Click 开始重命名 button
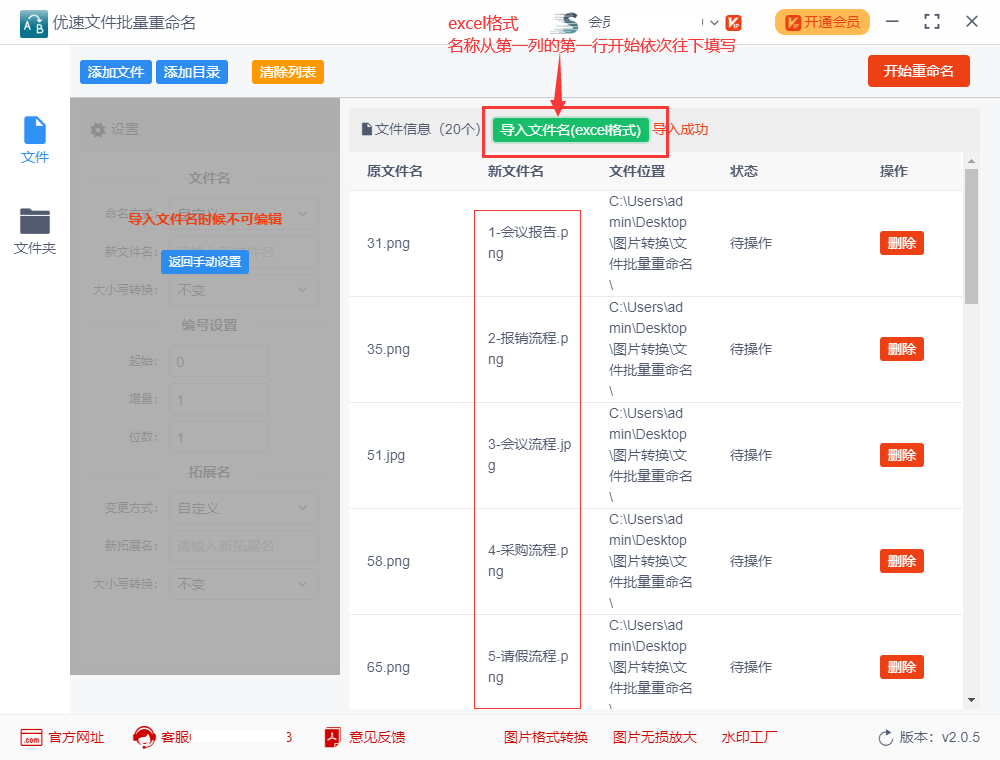Image resolution: width=1000 pixels, height=760 pixels. tap(918, 71)
